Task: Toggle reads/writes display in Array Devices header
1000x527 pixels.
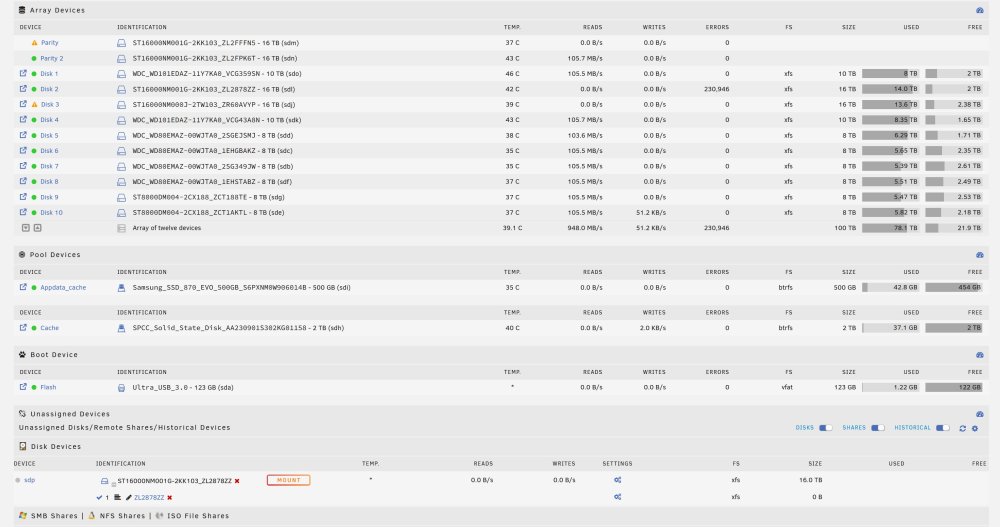Action: [980, 10]
